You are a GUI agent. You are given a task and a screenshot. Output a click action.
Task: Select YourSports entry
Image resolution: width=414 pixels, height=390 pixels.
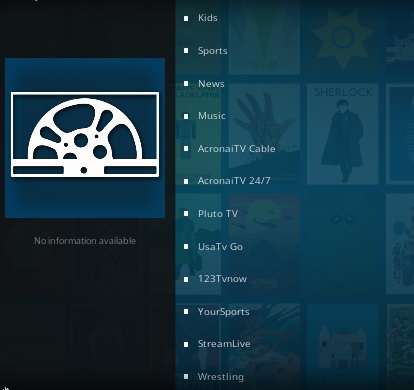point(224,312)
